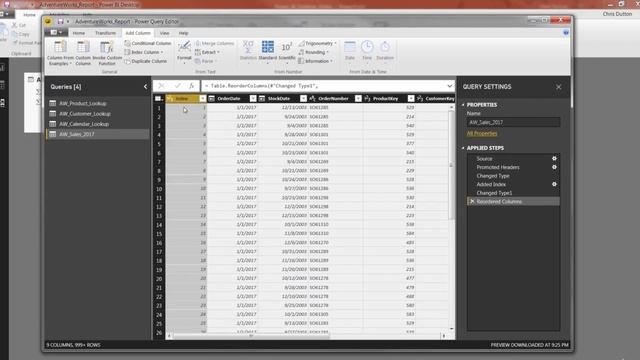Viewport: 640px width, 360px height.
Task: Open the File menu button in Power Query
Action: (56, 33)
